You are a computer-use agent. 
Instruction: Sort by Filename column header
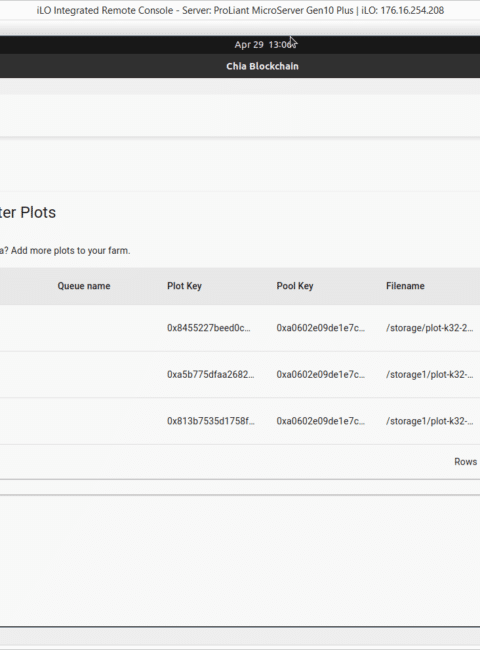[405, 286]
